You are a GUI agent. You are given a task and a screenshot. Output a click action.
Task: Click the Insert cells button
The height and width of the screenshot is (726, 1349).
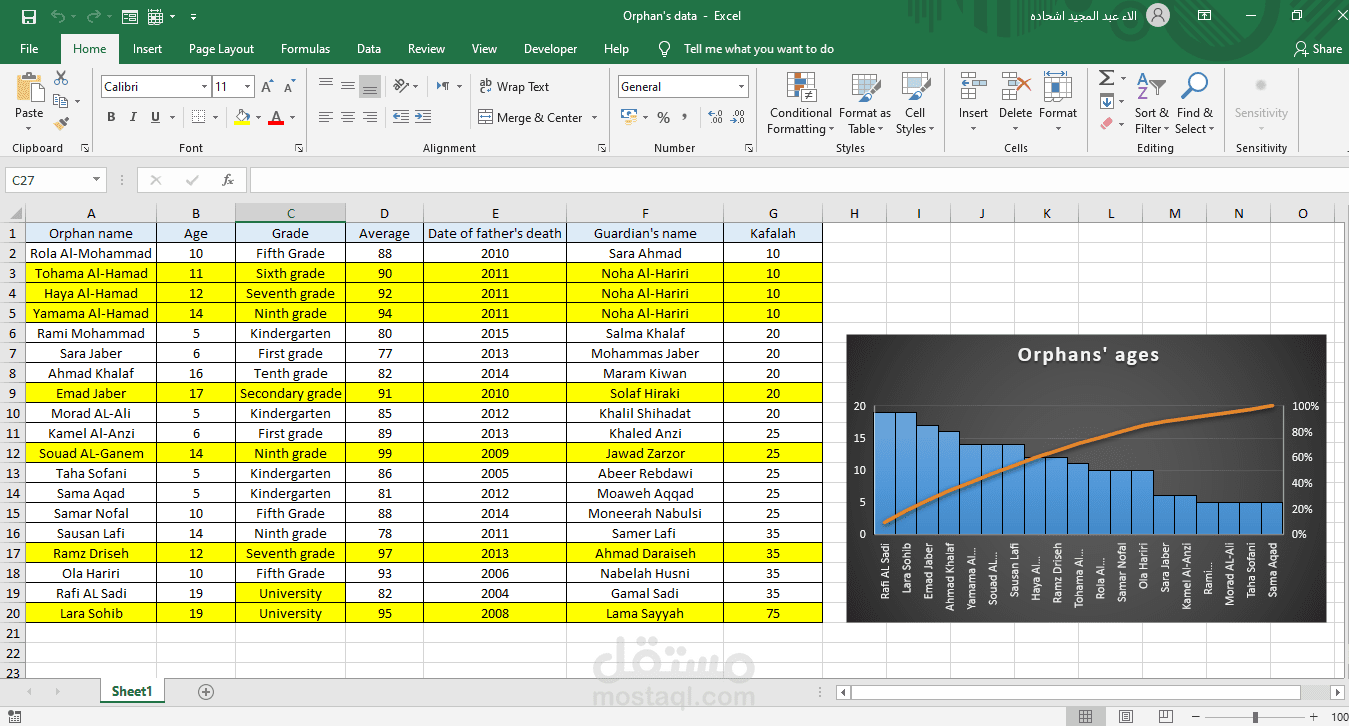[973, 103]
